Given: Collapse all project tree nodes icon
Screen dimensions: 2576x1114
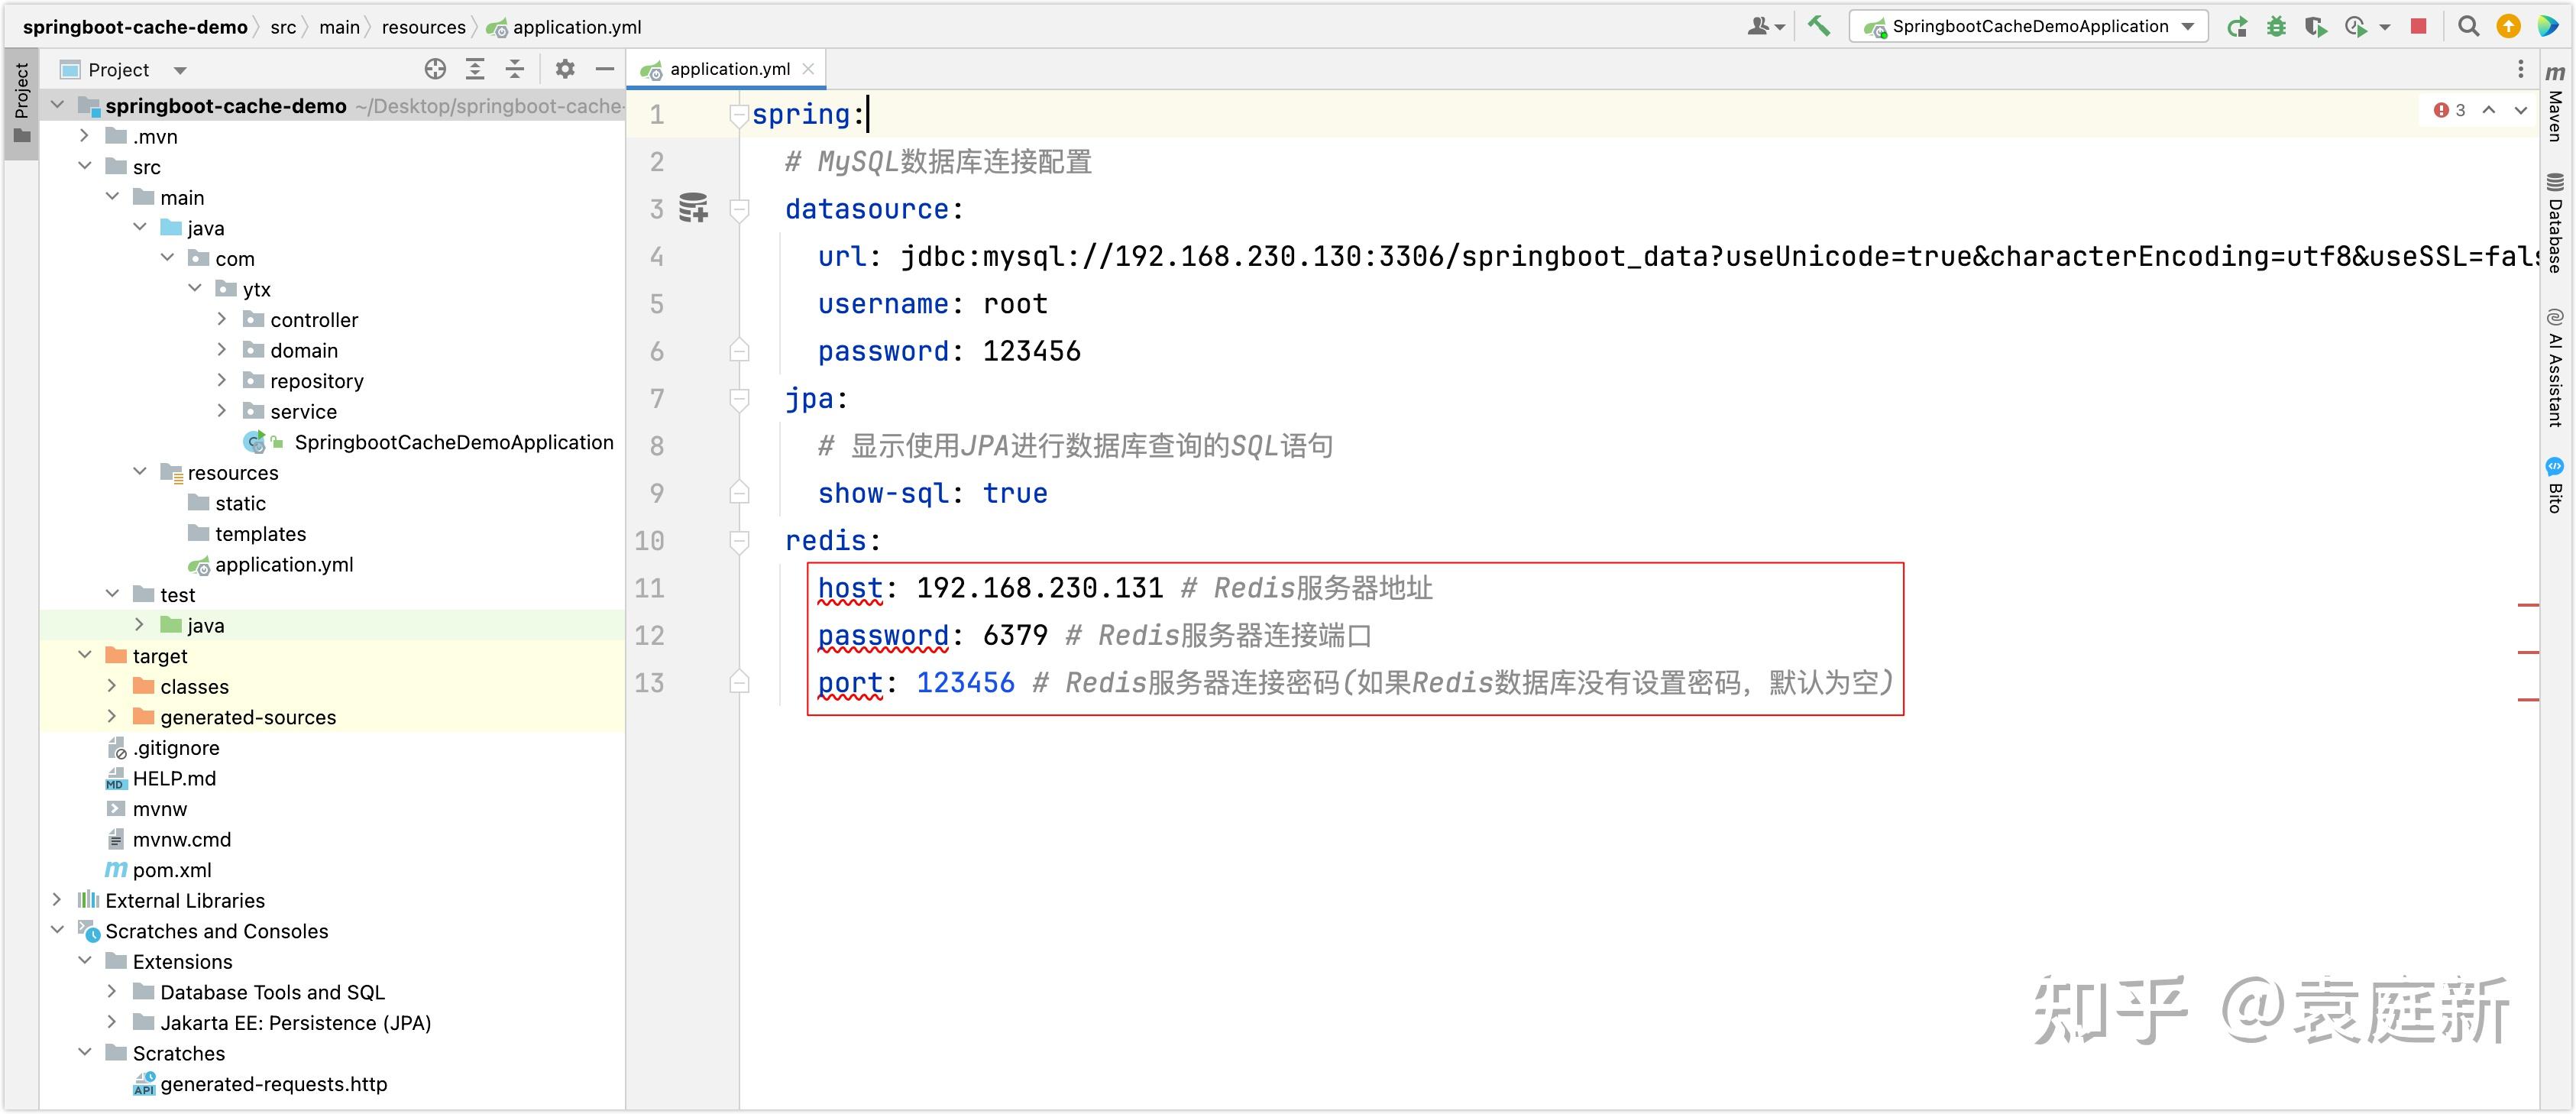Looking at the screenshot, I should point(514,69).
